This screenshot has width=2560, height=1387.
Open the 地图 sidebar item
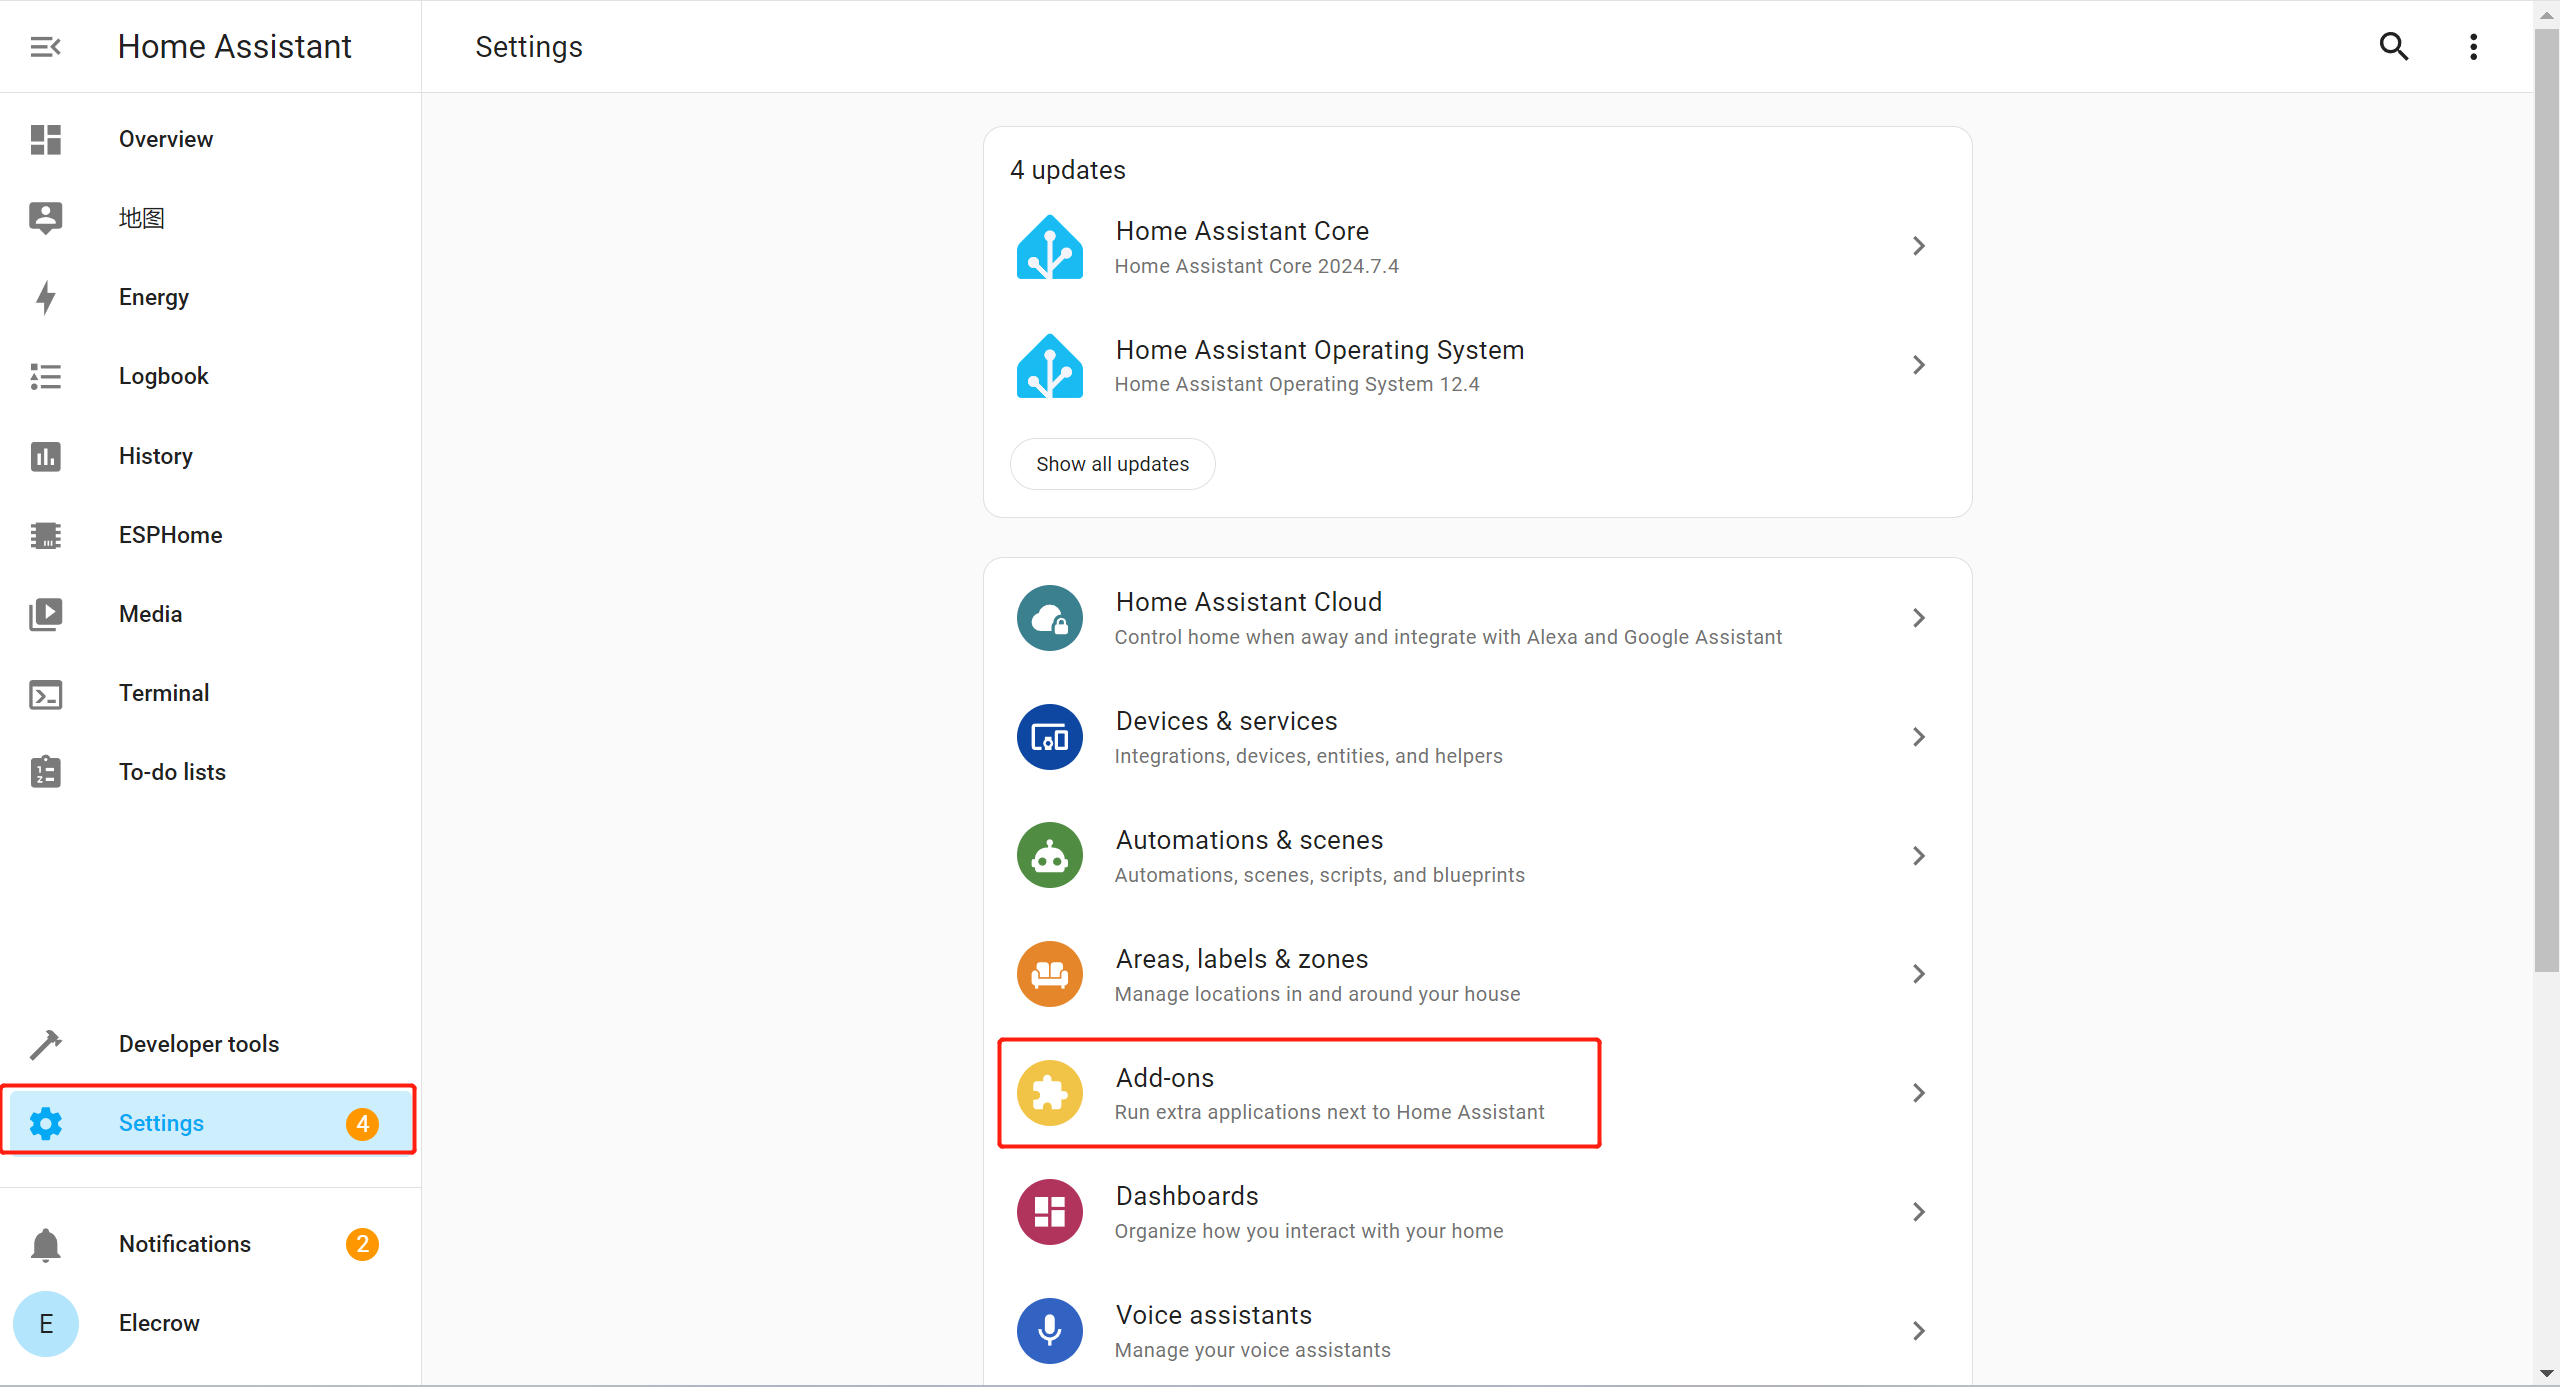pyautogui.click(x=210, y=218)
